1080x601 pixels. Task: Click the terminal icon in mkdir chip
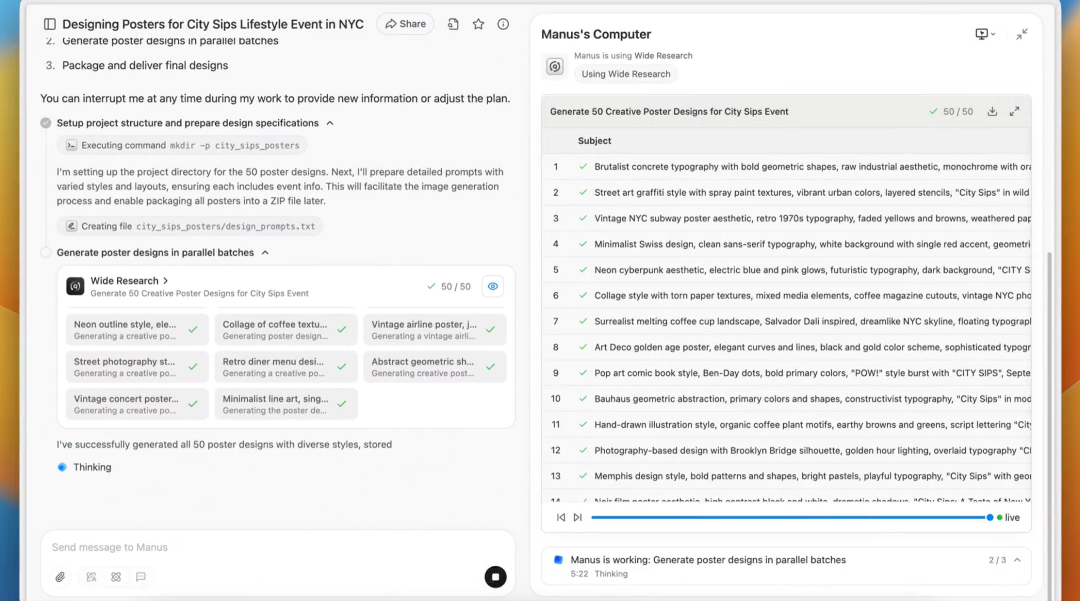[71, 145]
